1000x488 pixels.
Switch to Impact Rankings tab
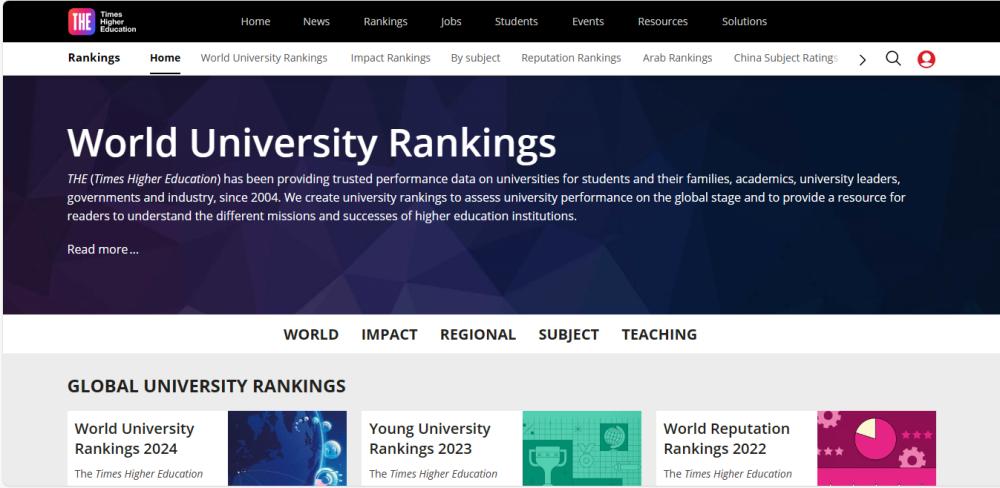point(390,58)
